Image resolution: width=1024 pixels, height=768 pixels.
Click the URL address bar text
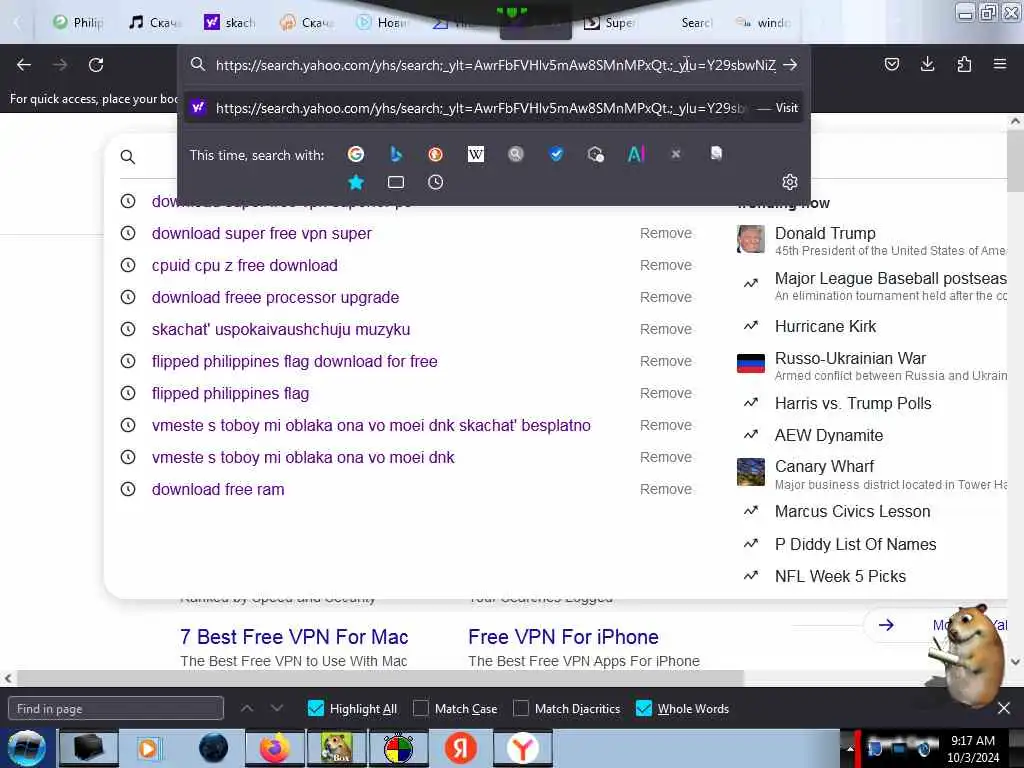pyautogui.click(x=495, y=65)
